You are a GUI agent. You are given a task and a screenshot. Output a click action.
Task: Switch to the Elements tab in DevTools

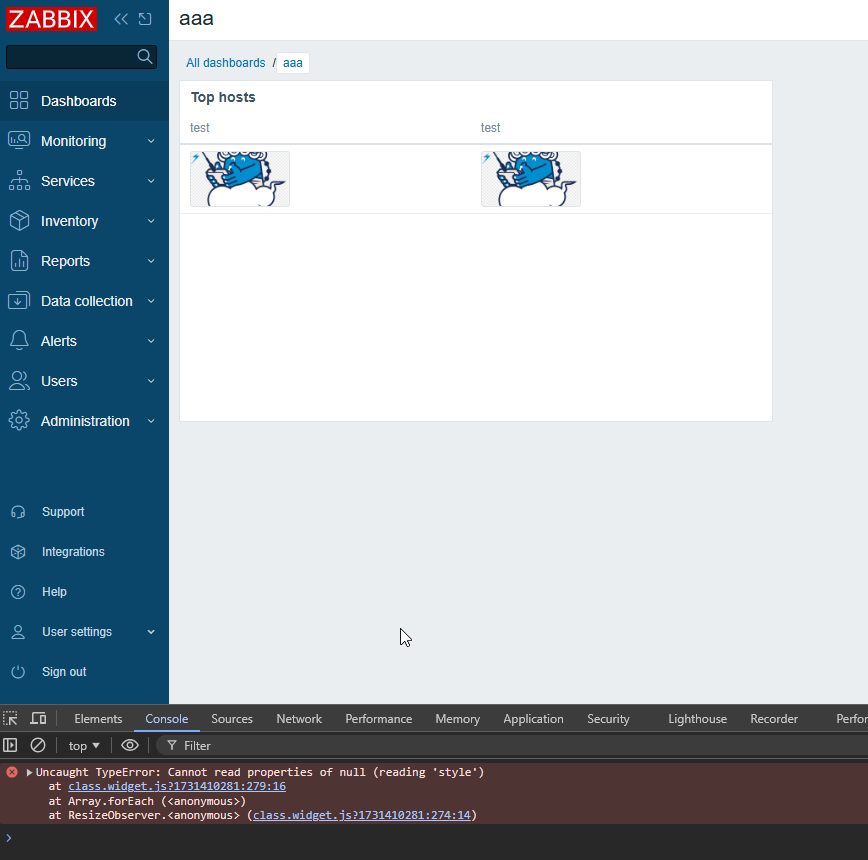(x=98, y=718)
